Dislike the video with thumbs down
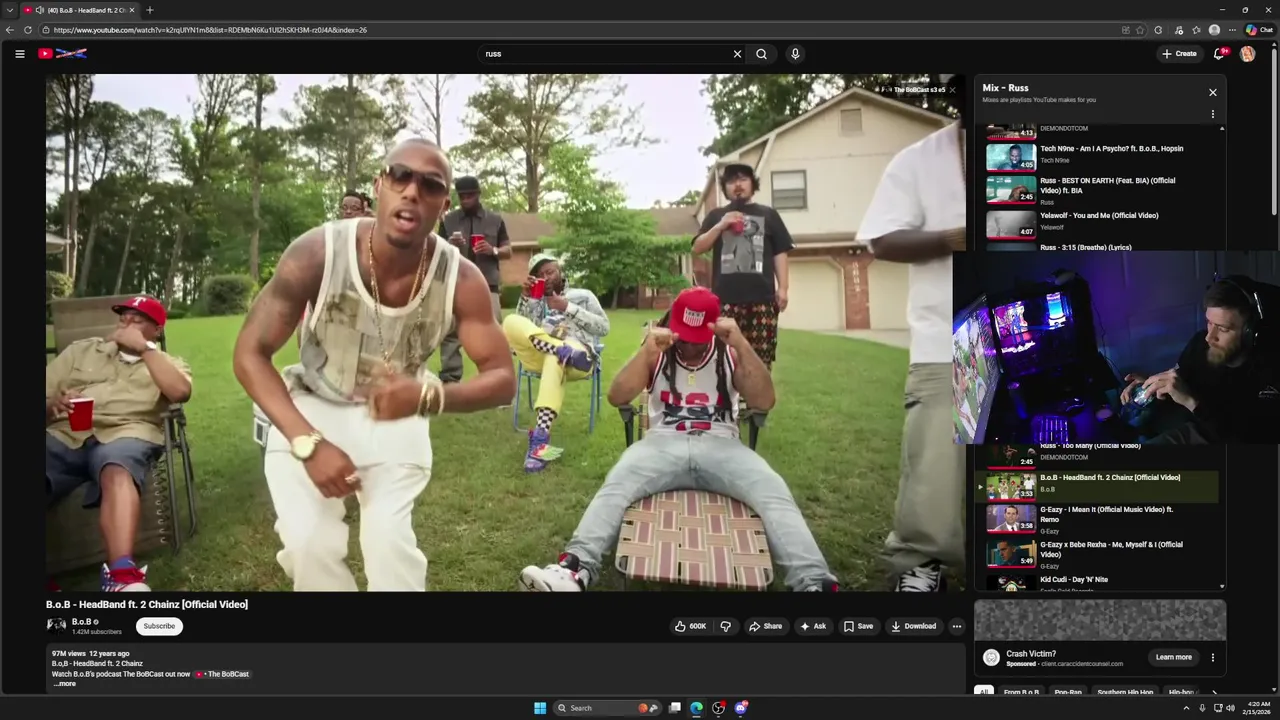This screenshot has width=1280, height=720. pyautogui.click(x=726, y=626)
